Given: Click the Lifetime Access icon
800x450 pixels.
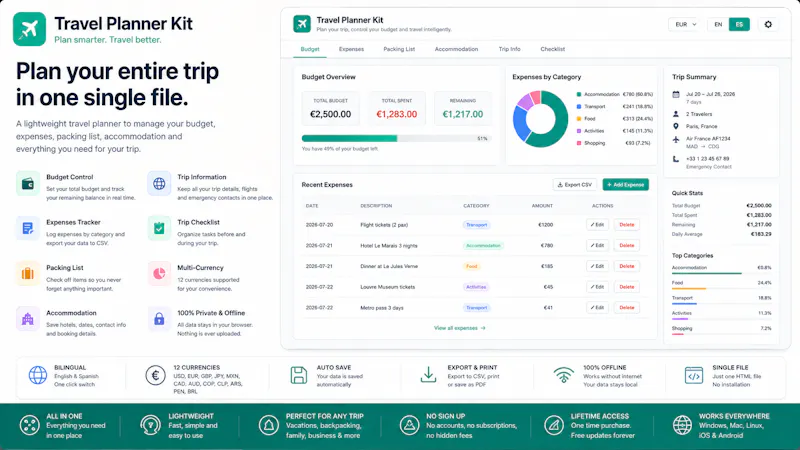Looking at the screenshot, I should click(x=554, y=425).
